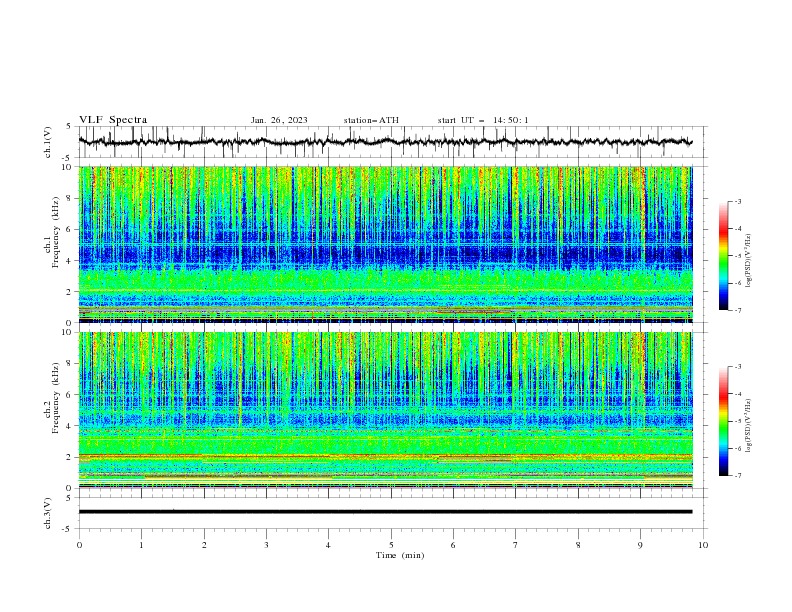Click the ch.1 "Frequency (kHz)" axis label
792x612 pixels.
click(56, 230)
